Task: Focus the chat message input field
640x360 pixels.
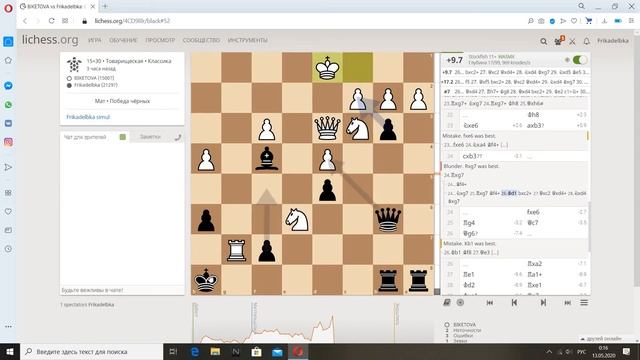Action: point(122,290)
